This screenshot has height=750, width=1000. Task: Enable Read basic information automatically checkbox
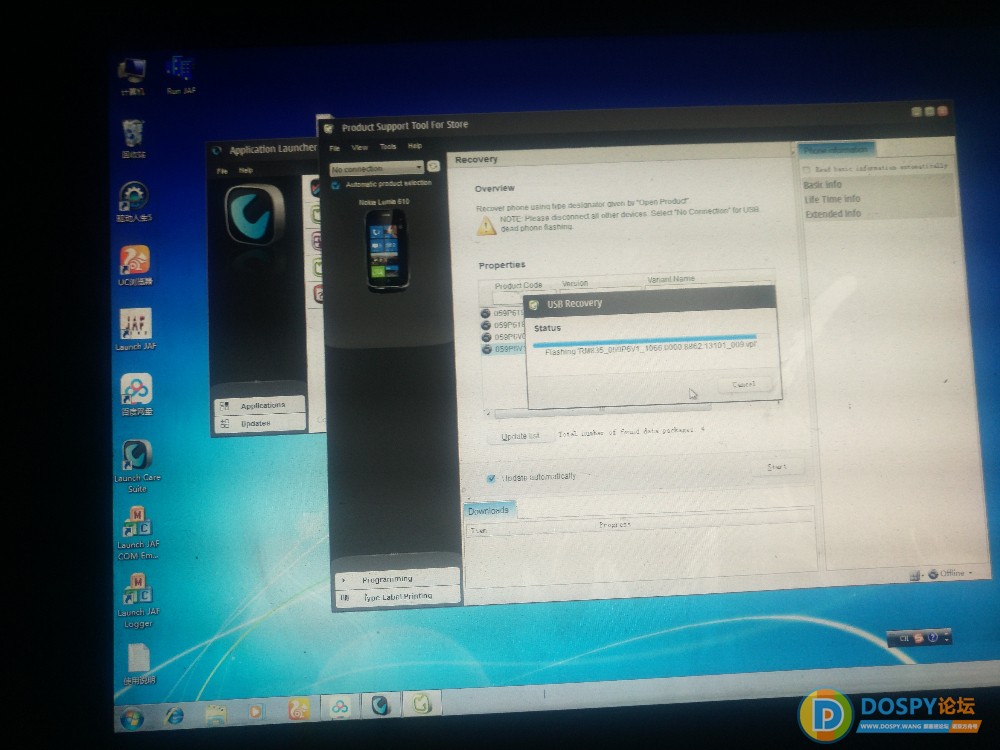tap(806, 170)
